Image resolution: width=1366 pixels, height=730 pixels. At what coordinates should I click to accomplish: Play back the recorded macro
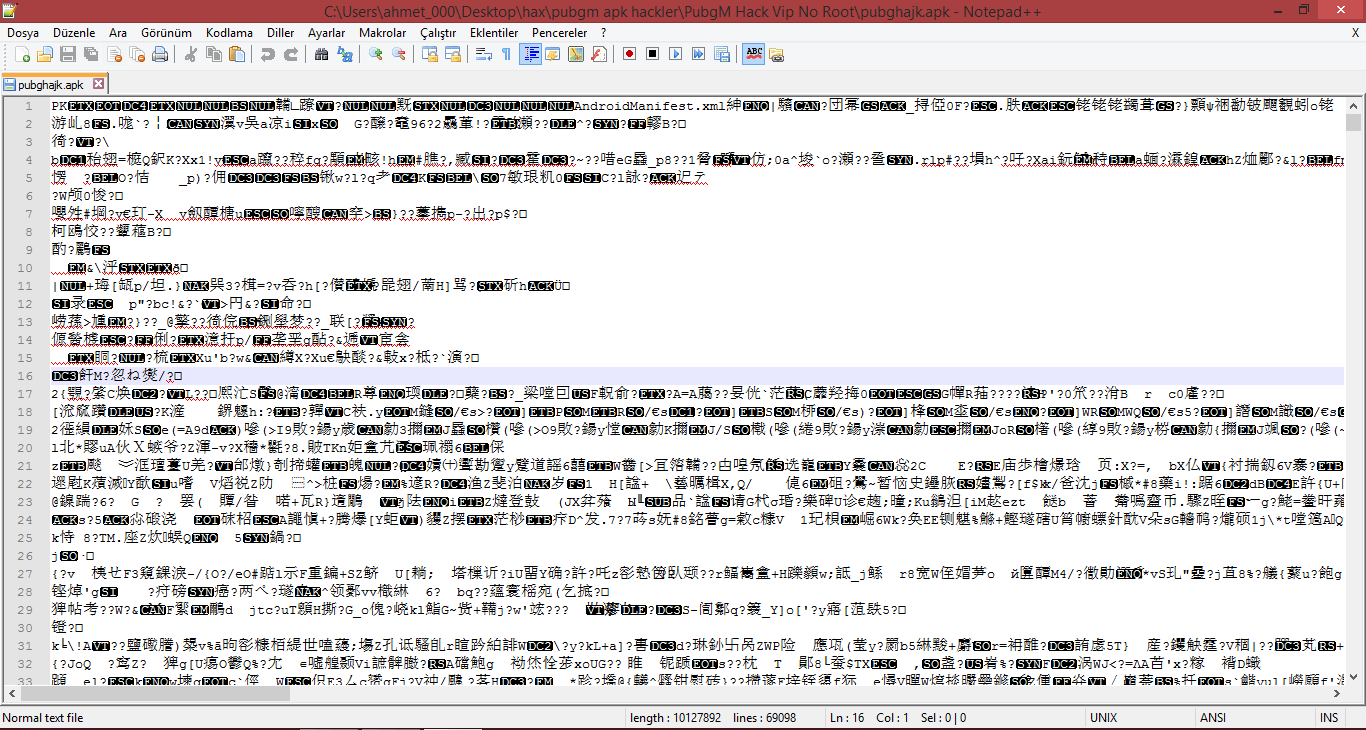click(674, 54)
